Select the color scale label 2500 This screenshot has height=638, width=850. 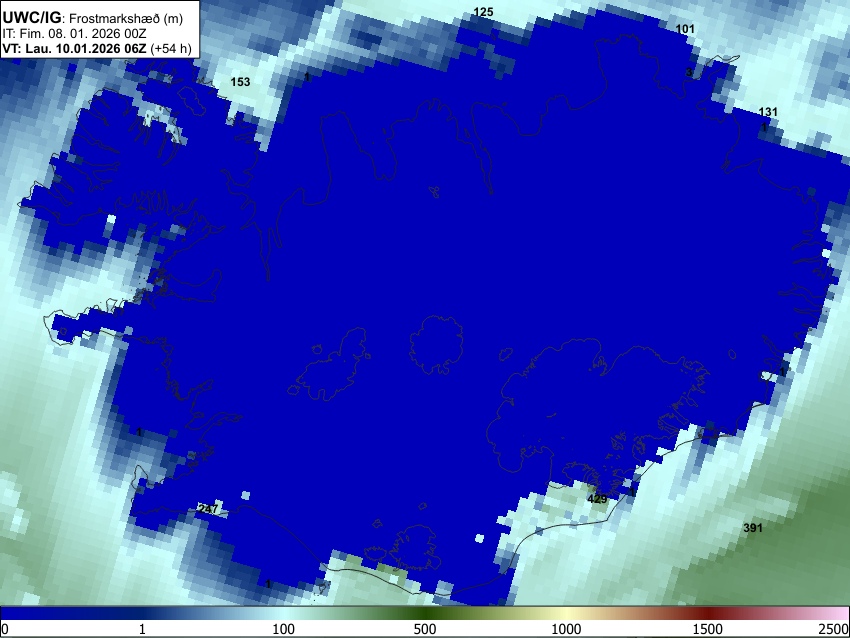[834, 629]
